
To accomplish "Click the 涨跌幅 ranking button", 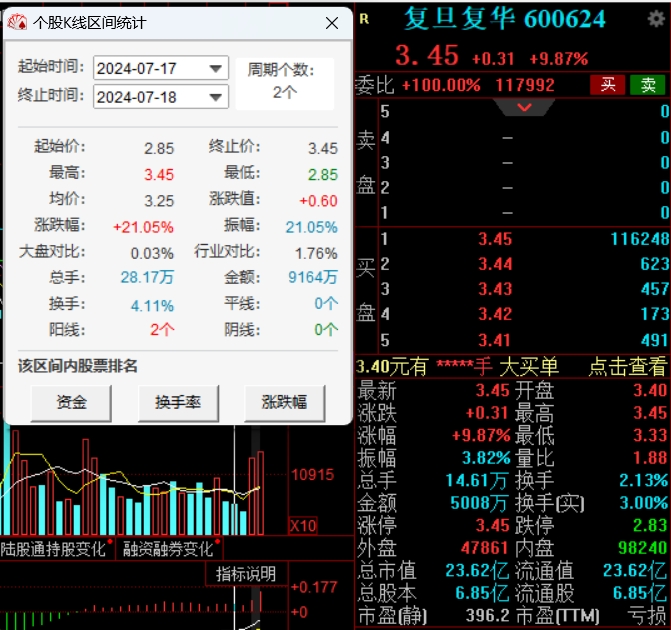I will click(x=285, y=402).
